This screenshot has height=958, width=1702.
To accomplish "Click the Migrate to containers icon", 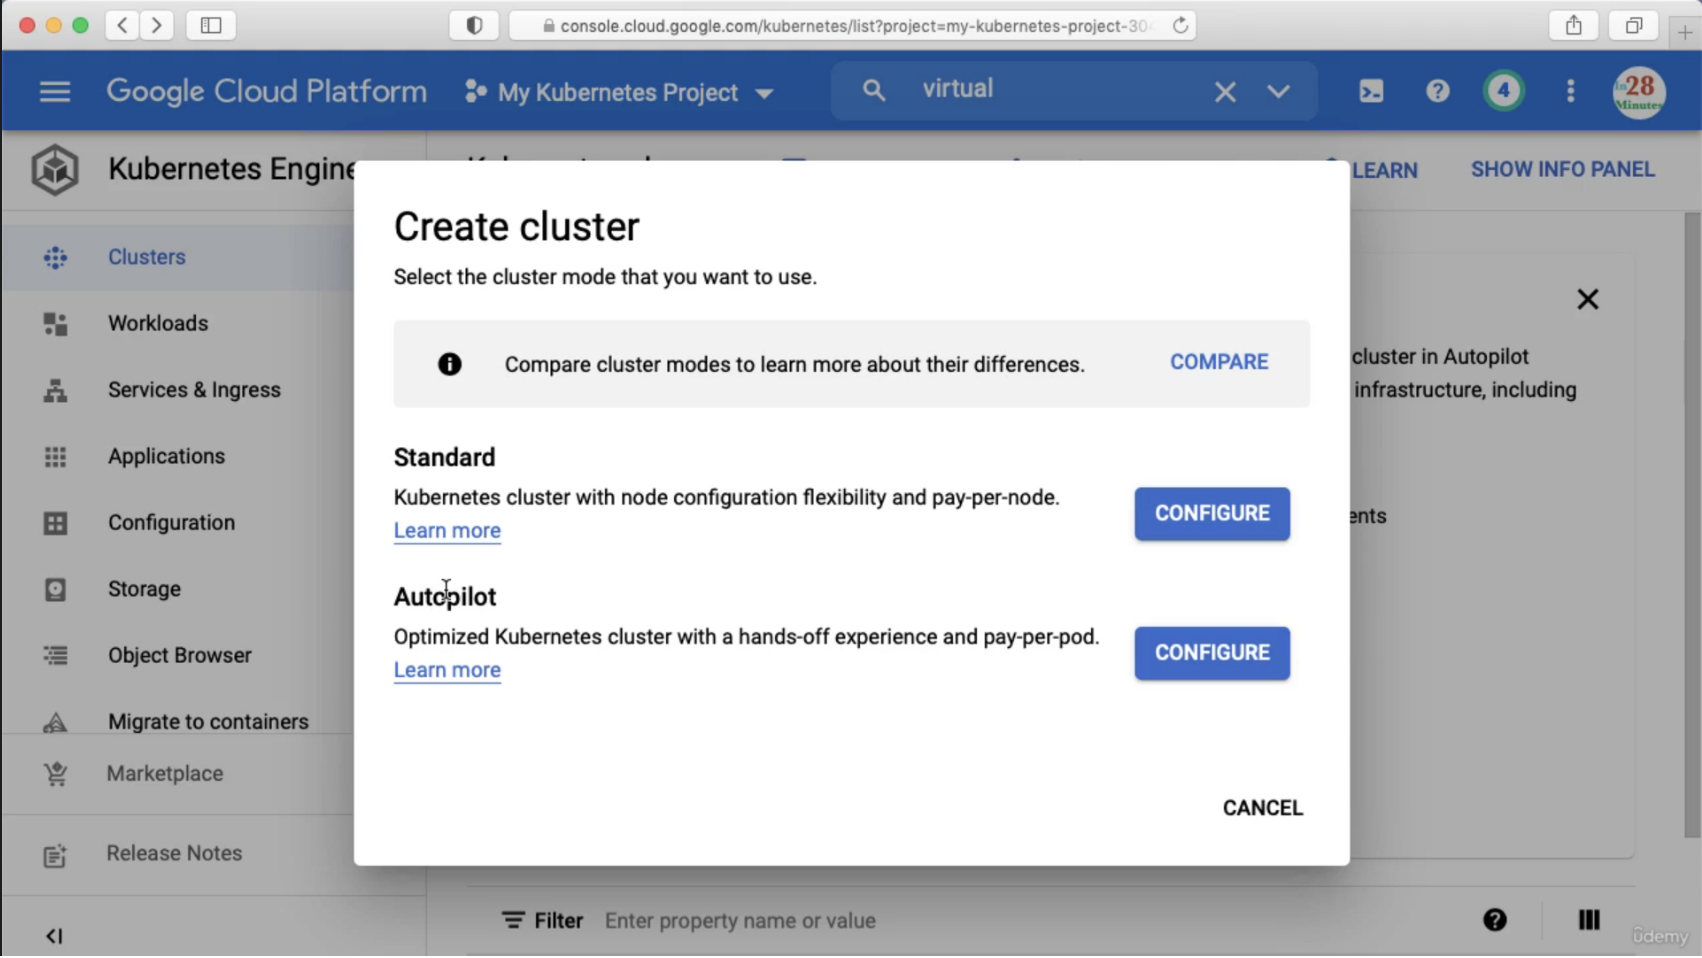I will [x=55, y=722].
